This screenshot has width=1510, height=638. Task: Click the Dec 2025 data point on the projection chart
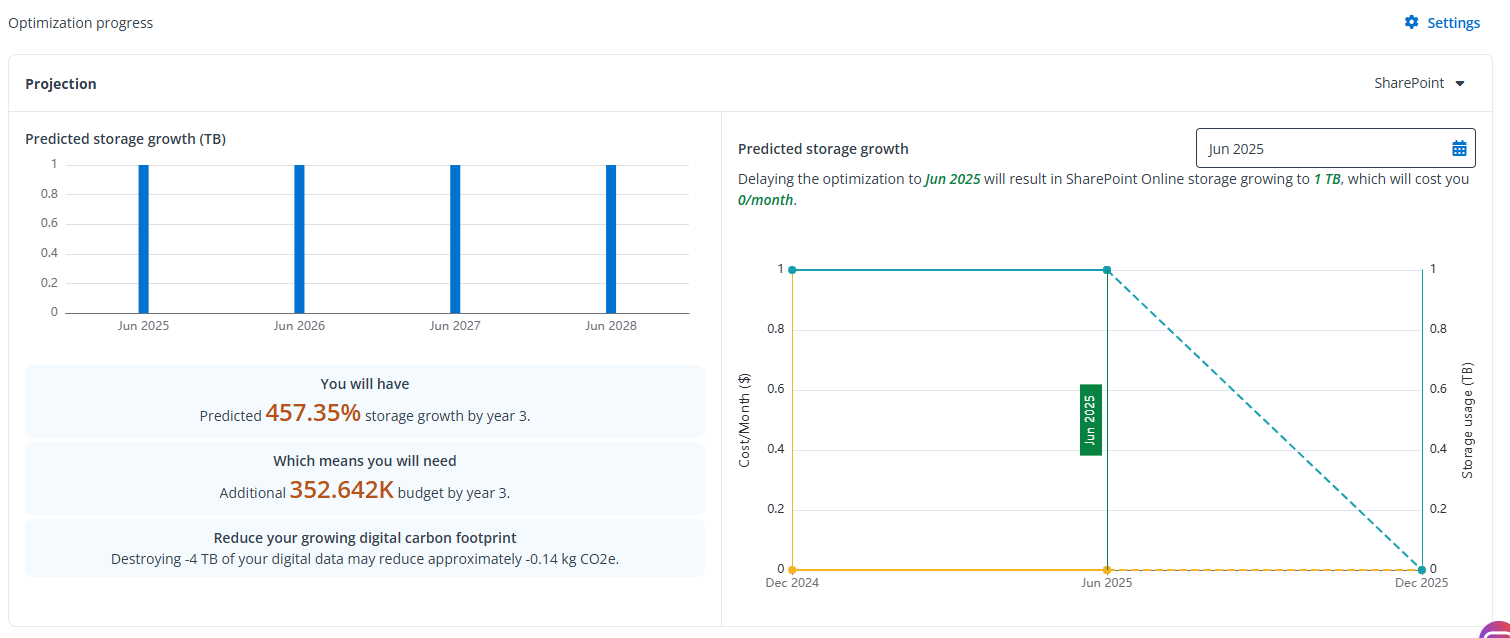(x=1421, y=568)
